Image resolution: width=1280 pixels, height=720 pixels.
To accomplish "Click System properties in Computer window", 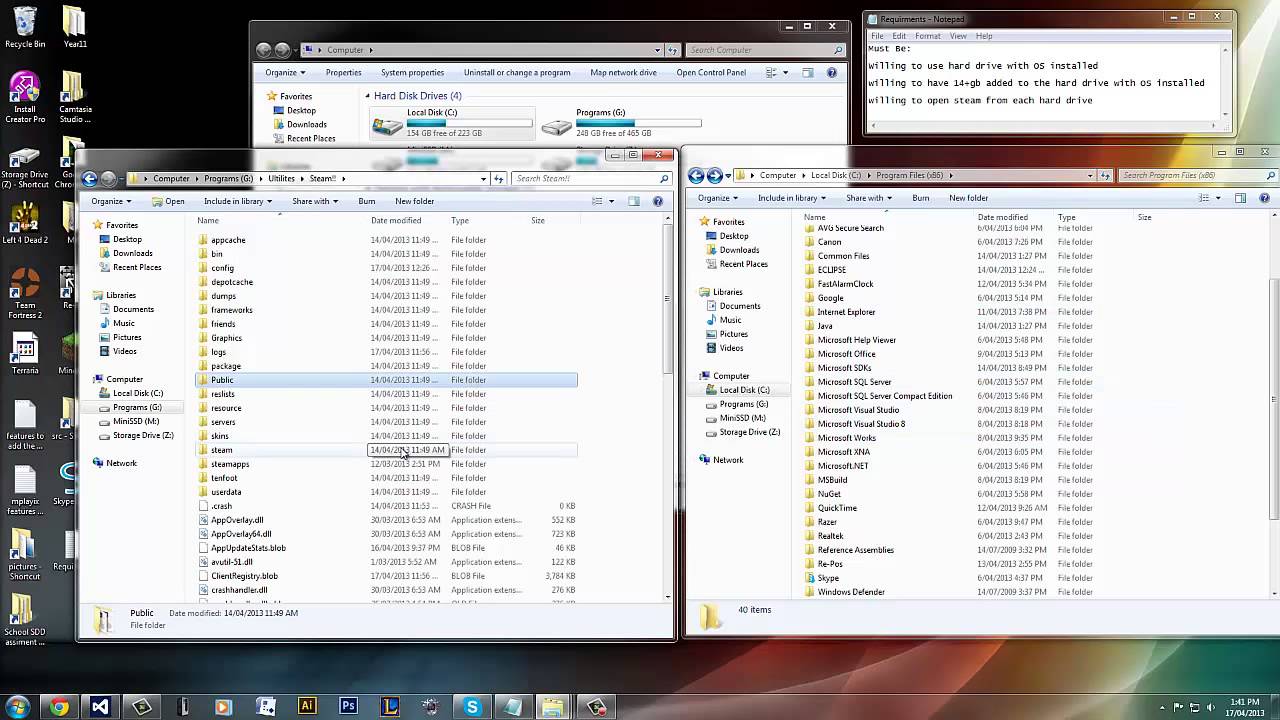I will click(412, 73).
